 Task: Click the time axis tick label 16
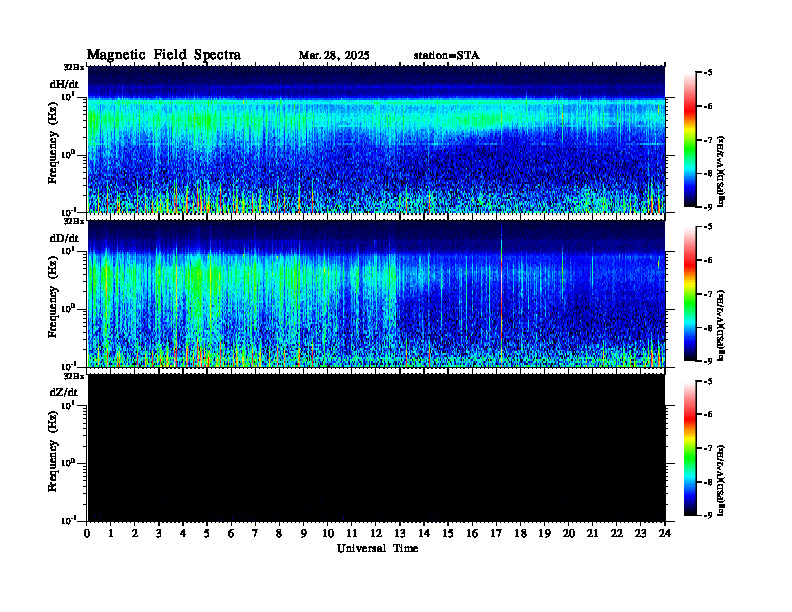click(472, 533)
